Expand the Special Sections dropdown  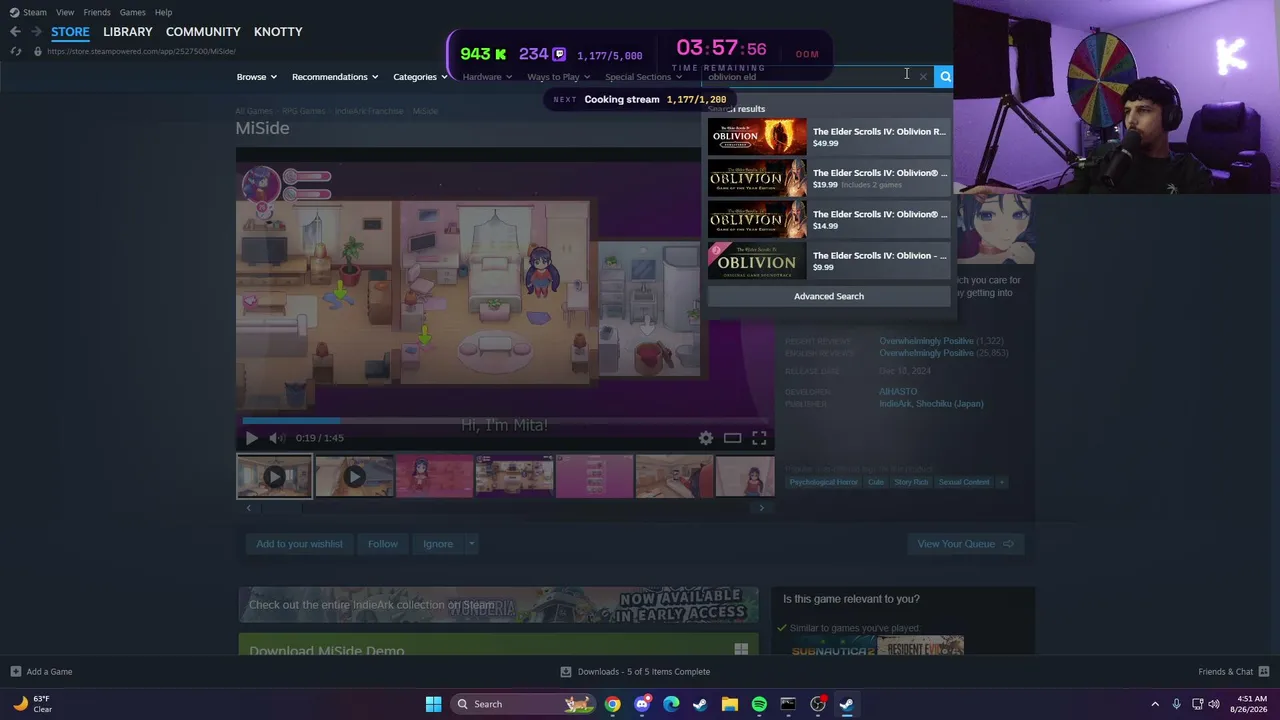643,77
